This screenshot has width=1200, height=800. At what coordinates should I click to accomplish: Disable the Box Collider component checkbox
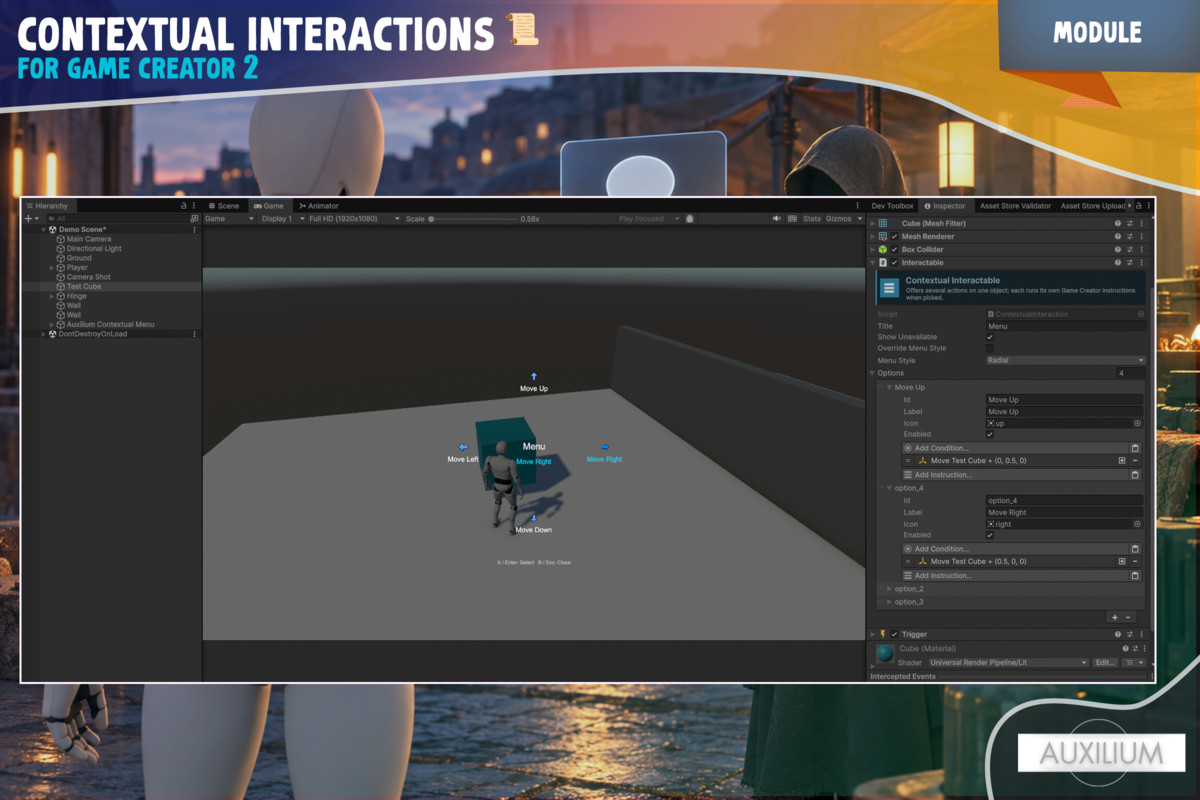click(894, 249)
